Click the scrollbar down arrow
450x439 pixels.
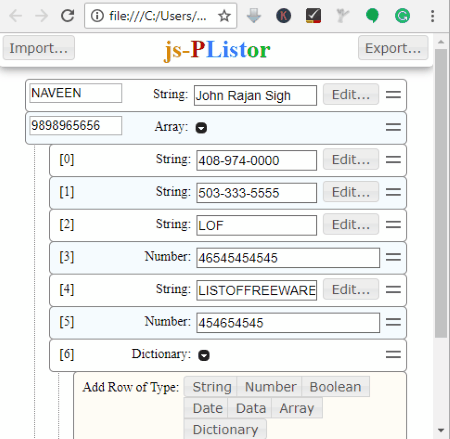click(x=441, y=430)
